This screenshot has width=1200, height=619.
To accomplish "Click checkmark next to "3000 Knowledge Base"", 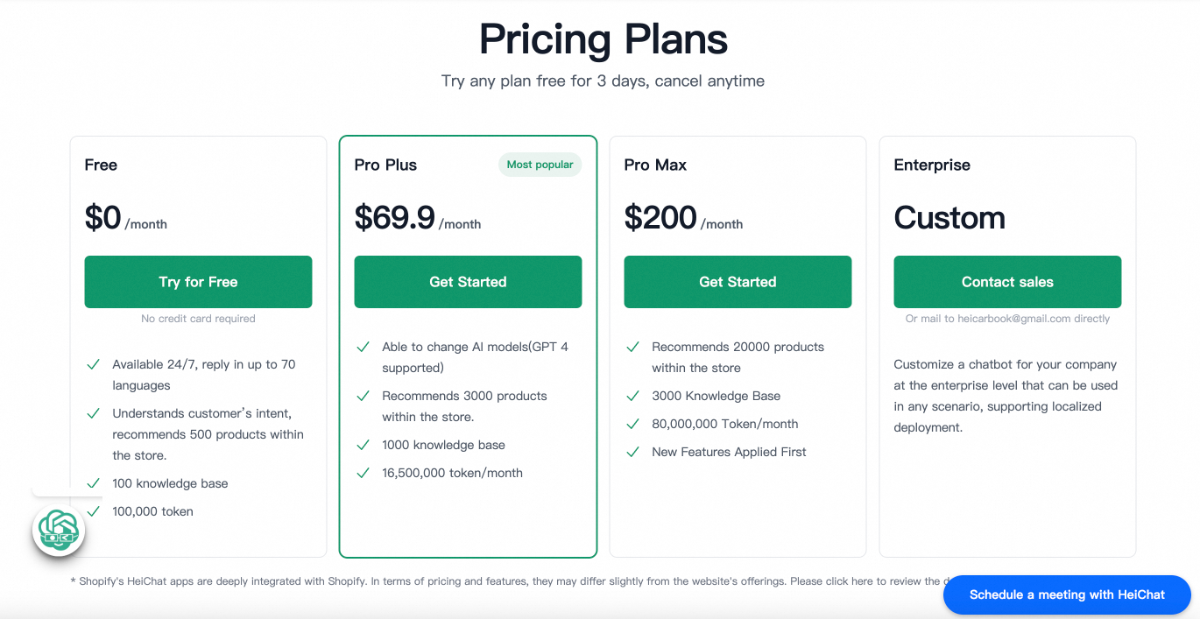I will (633, 396).
